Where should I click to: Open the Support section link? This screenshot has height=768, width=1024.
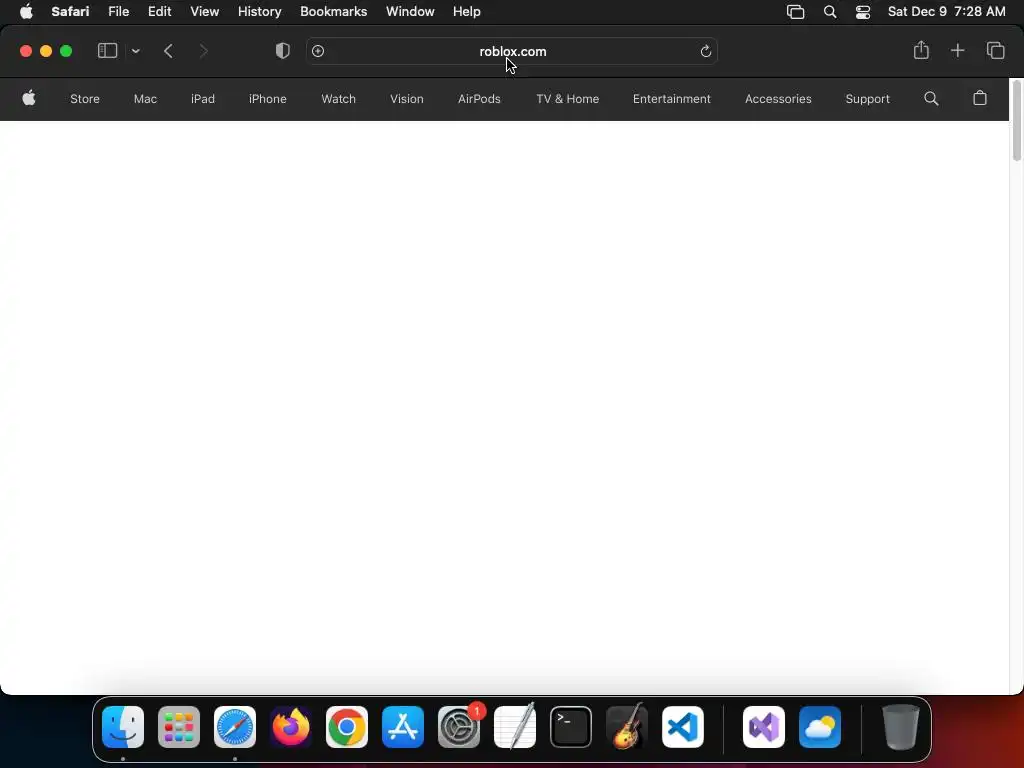pyautogui.click(x=867, y=99)
